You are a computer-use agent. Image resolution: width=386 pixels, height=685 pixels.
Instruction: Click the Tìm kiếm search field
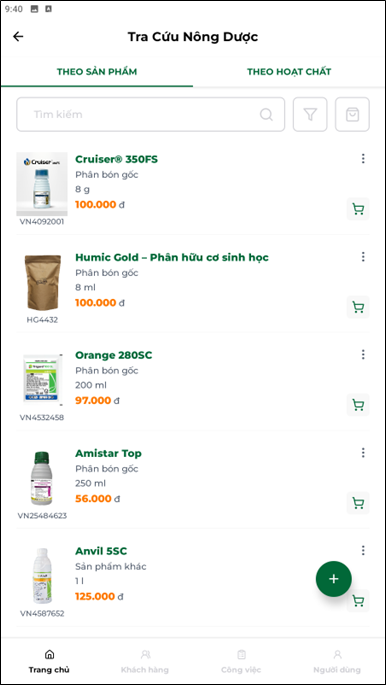(x=151, y=114)
